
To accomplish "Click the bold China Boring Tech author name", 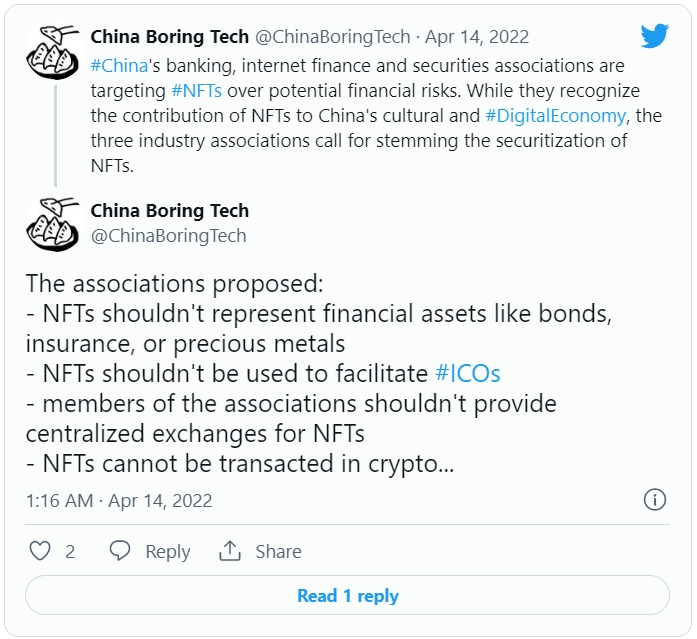I will pos(169,211).
